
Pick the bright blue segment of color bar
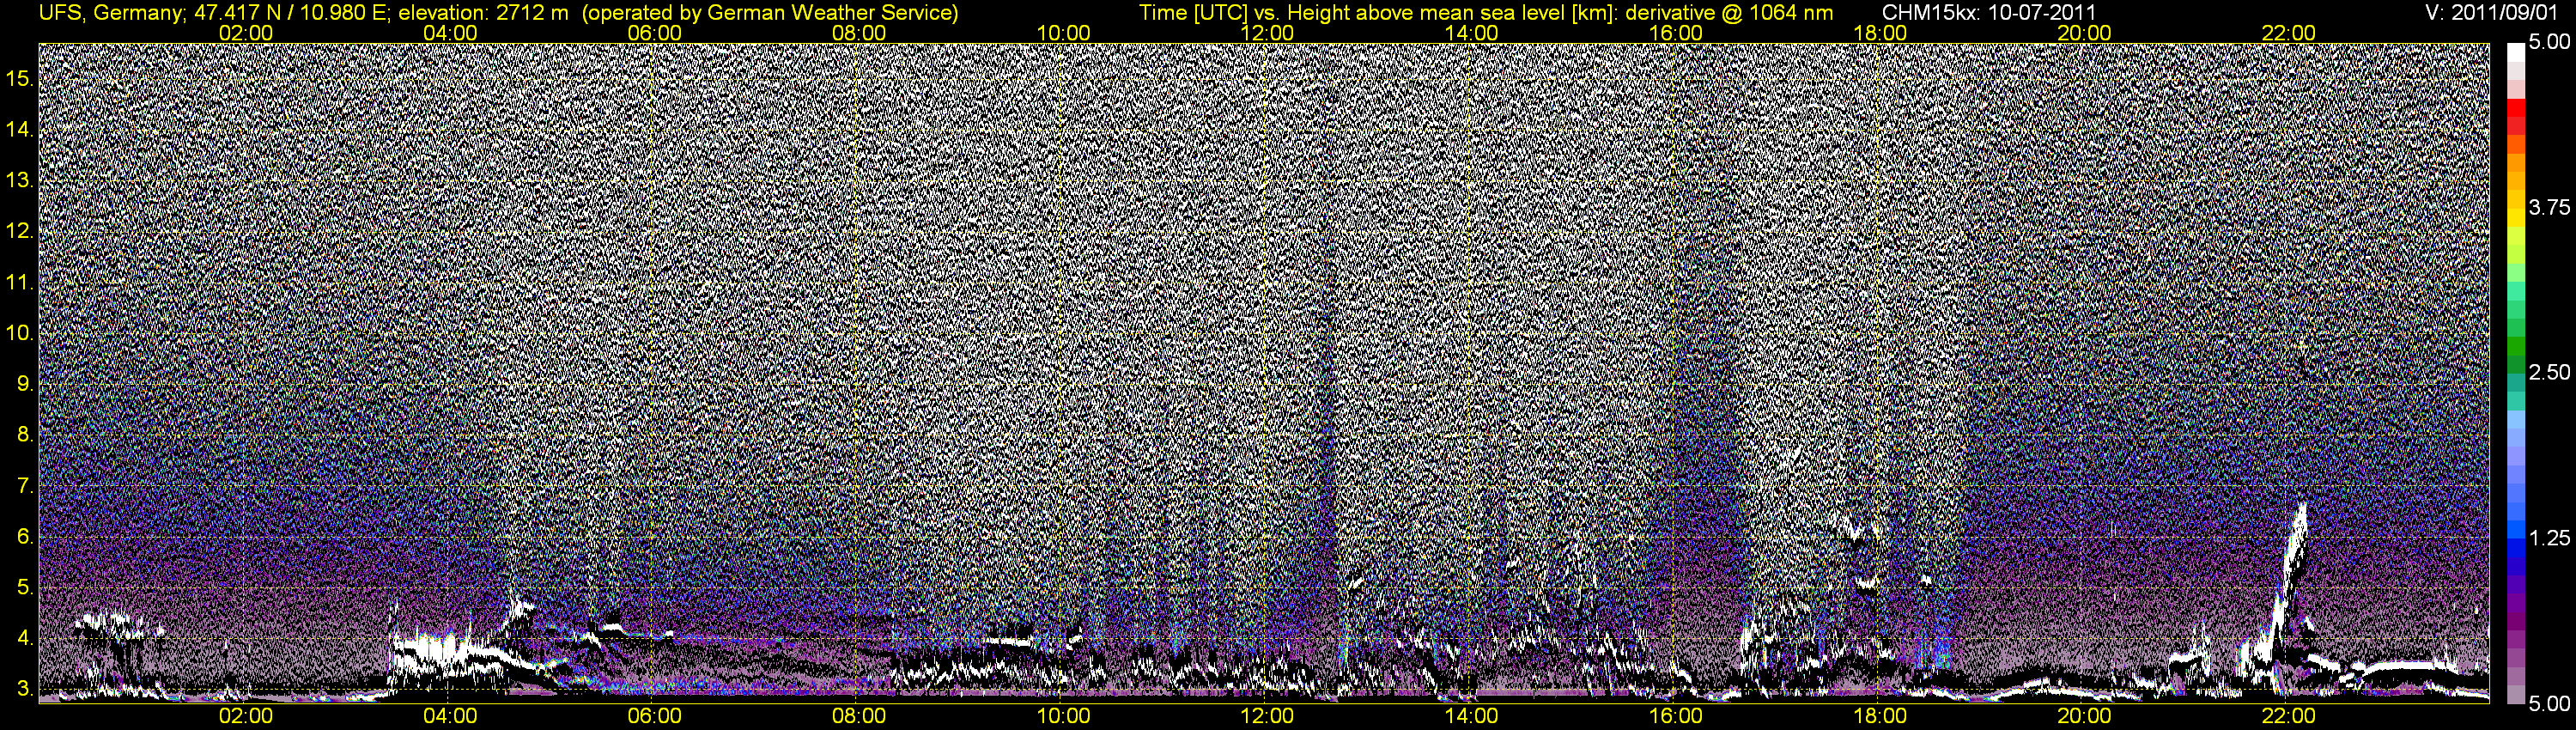click(x=2516, y=530)
